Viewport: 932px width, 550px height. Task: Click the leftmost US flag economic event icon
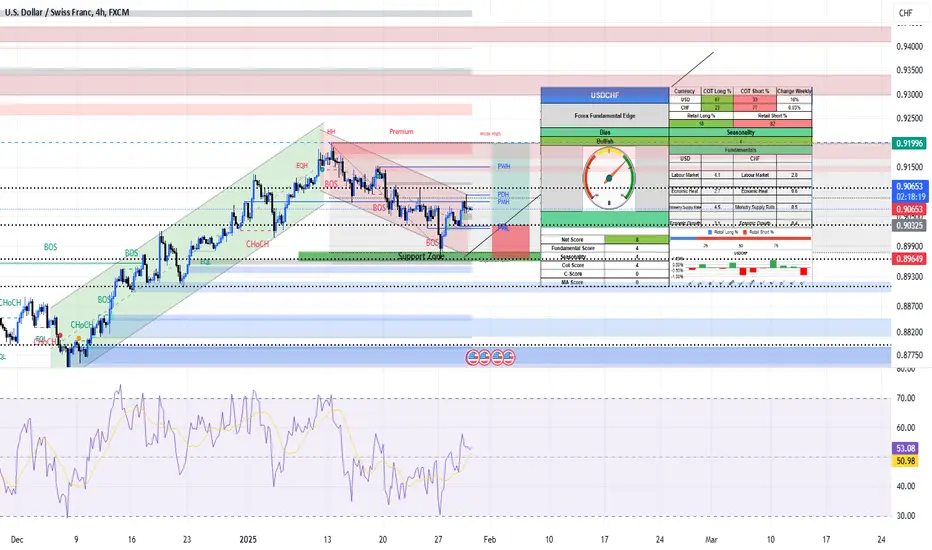pos(473,357)
